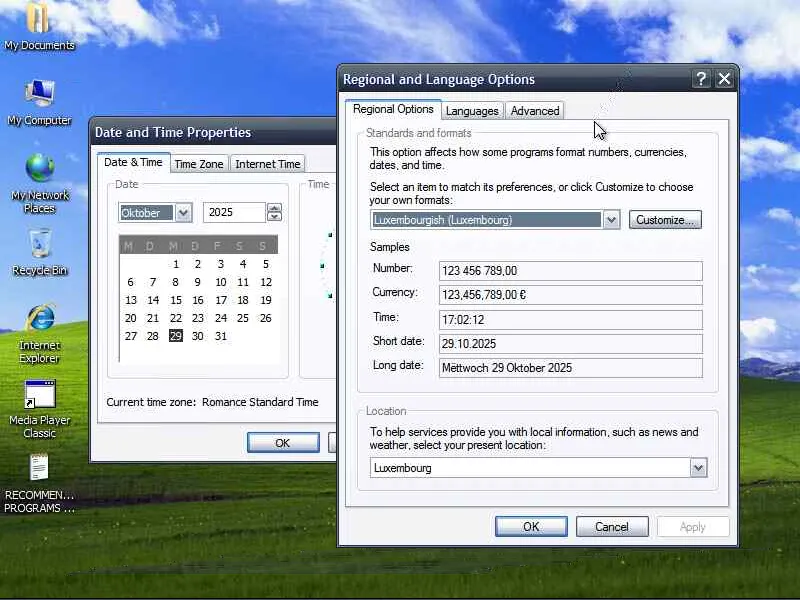This screenshot has height=600, width=800.
Task: Click the Long date sample field
Action: click(570, 368)
